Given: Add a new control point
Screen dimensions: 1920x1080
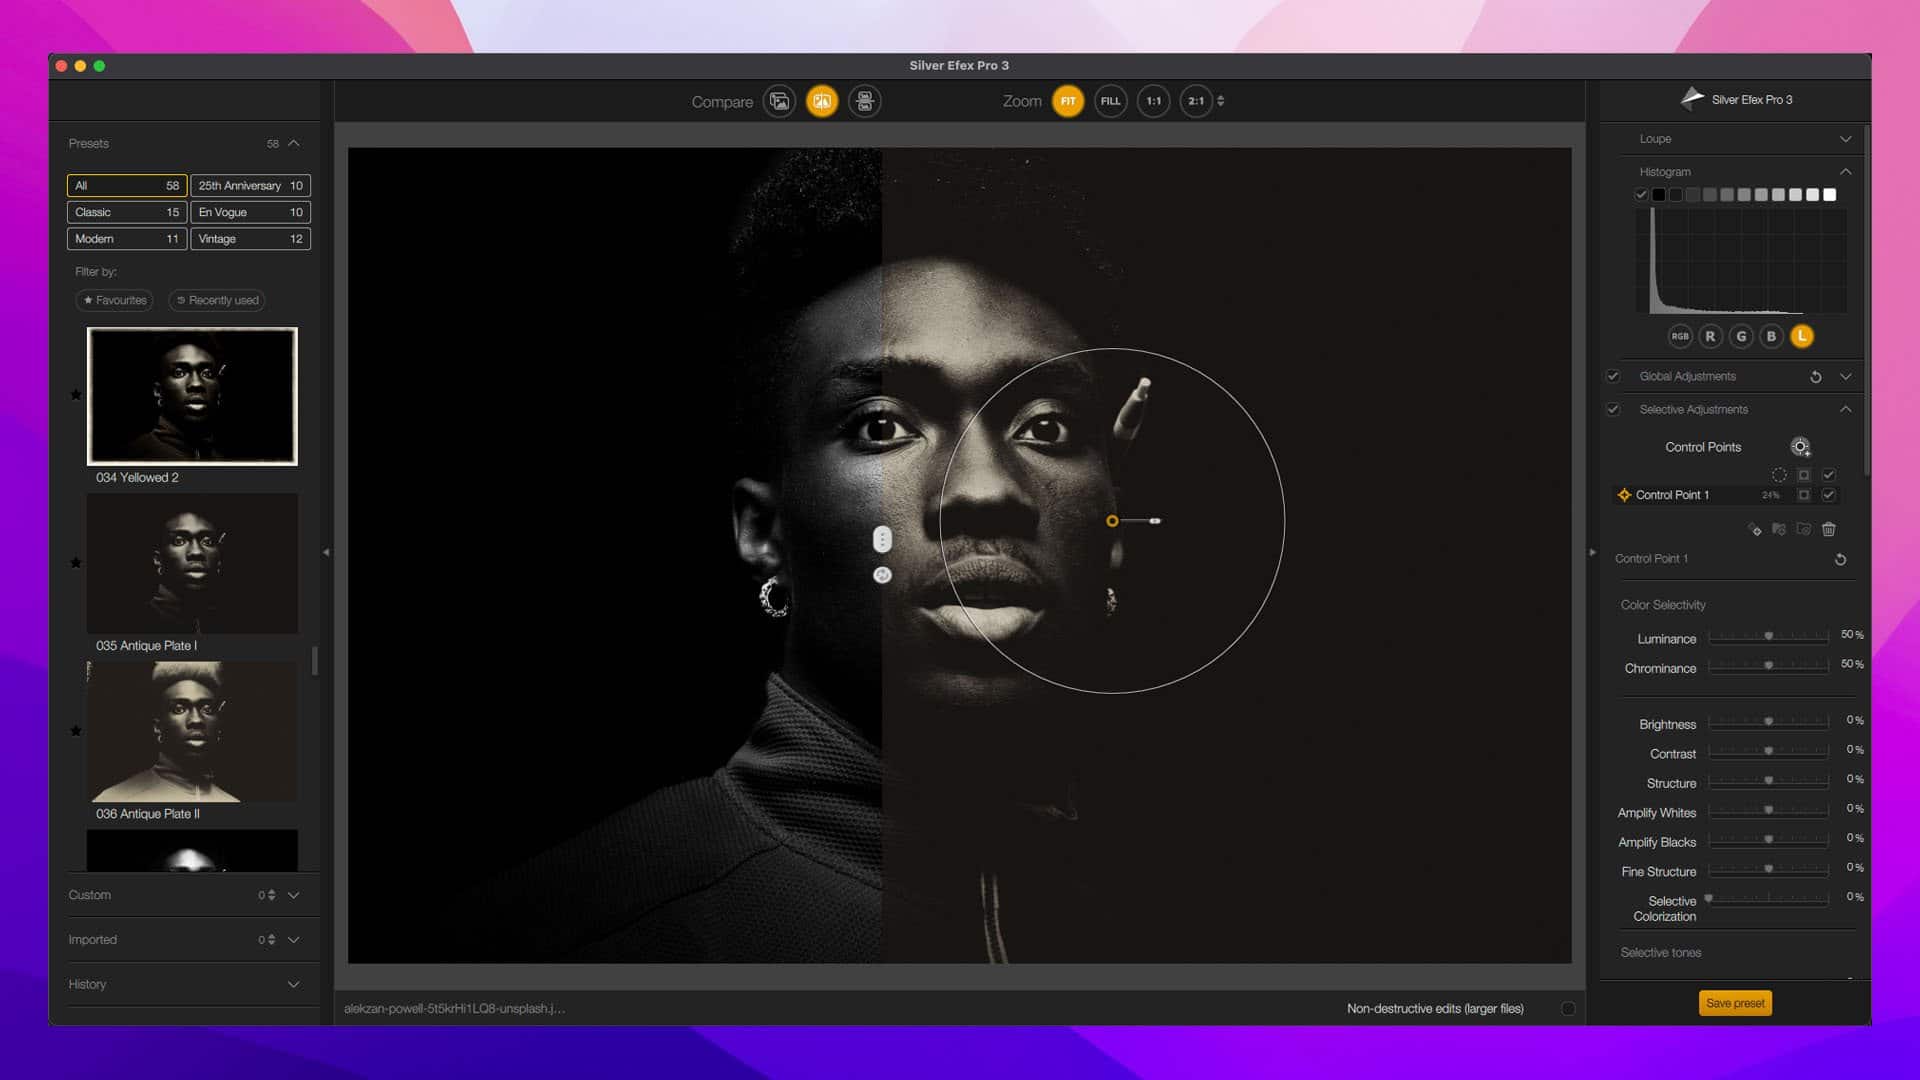Looking at the screenshot, I should [x=1799, y=447].
